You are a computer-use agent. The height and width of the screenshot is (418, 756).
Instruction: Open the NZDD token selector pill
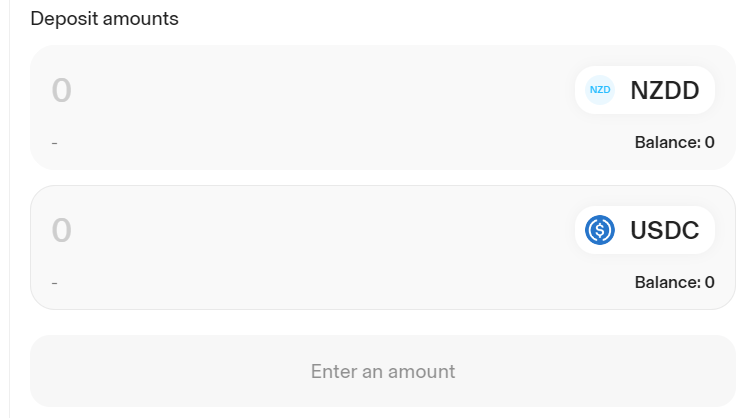(645, 90)
